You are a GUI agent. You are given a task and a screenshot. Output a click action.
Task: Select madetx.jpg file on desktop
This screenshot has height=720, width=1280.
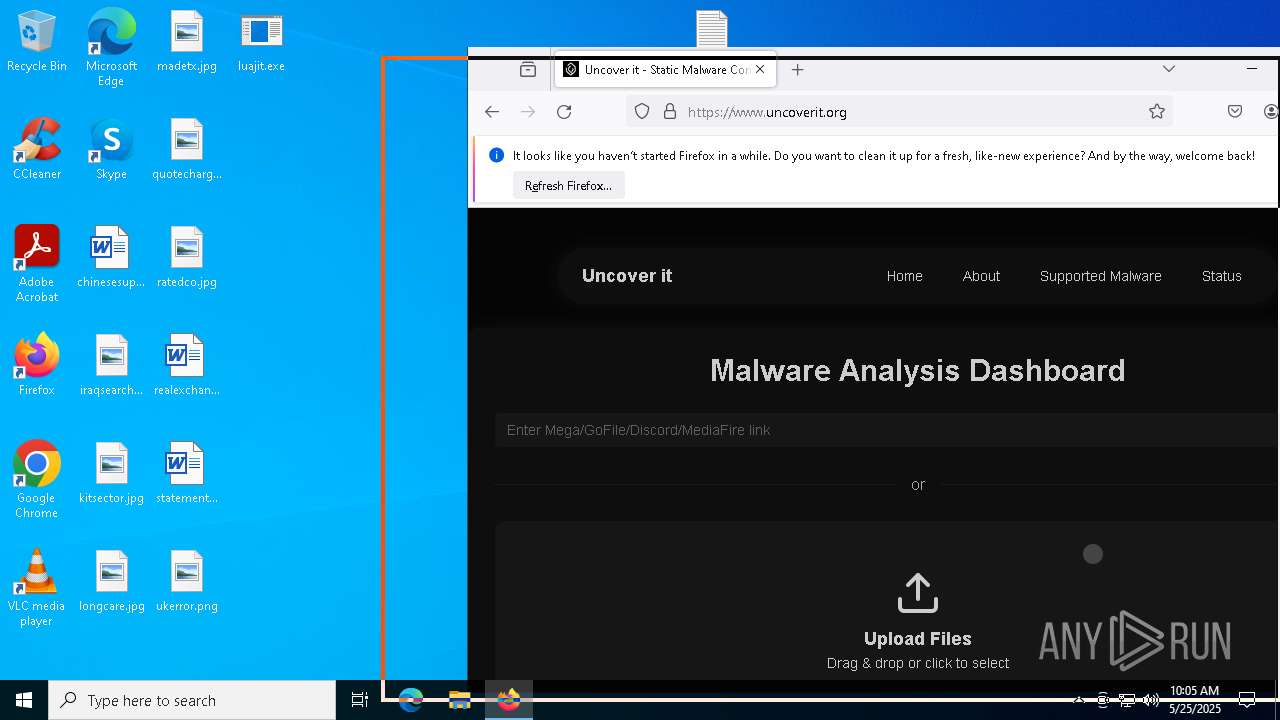point(187,42)
